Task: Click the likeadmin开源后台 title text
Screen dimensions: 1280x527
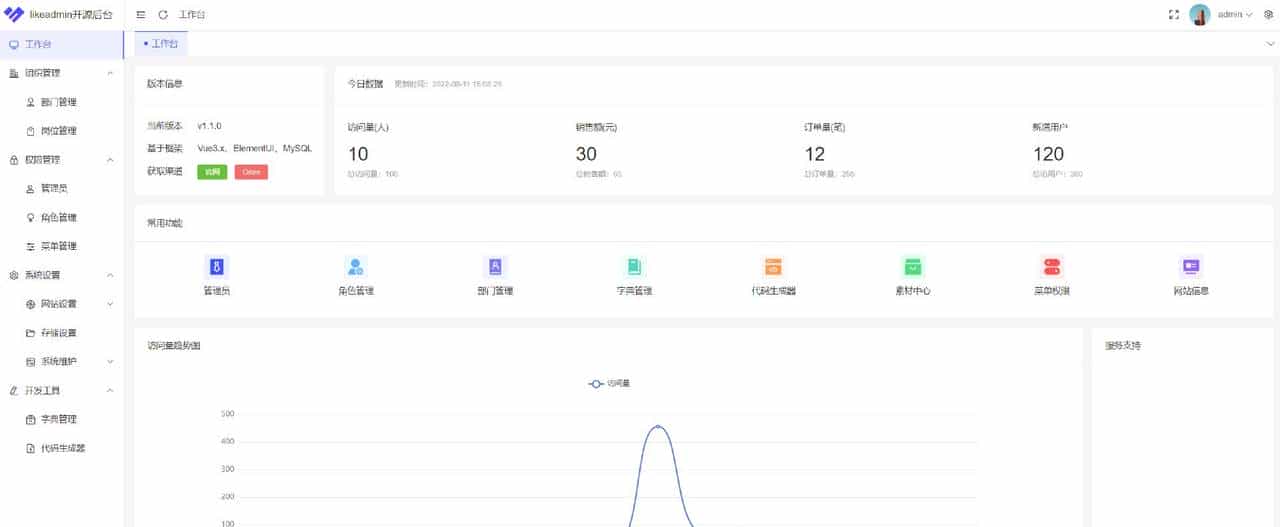Action: tap(71, 15)
